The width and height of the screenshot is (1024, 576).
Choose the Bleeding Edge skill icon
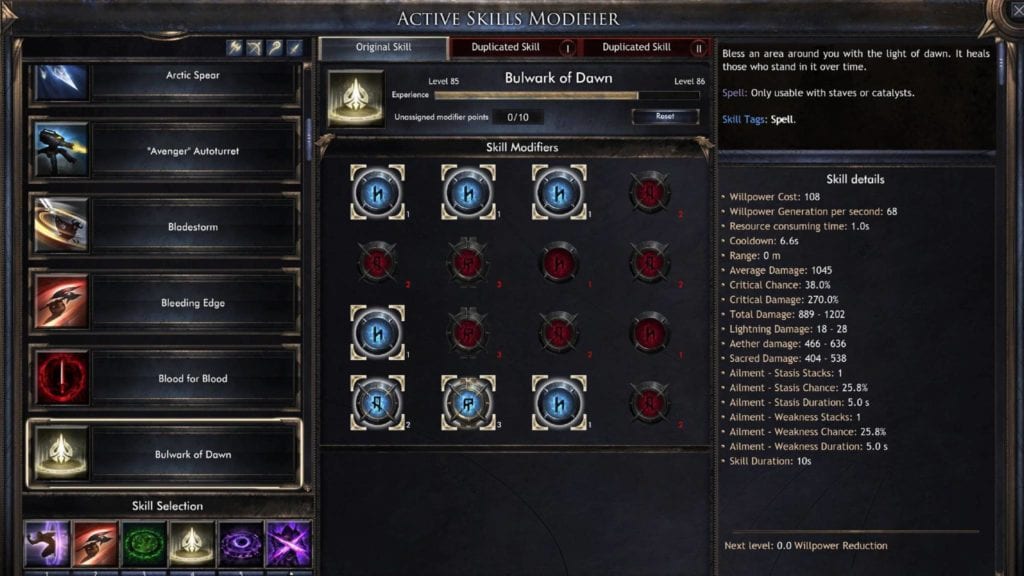[61, 302]
